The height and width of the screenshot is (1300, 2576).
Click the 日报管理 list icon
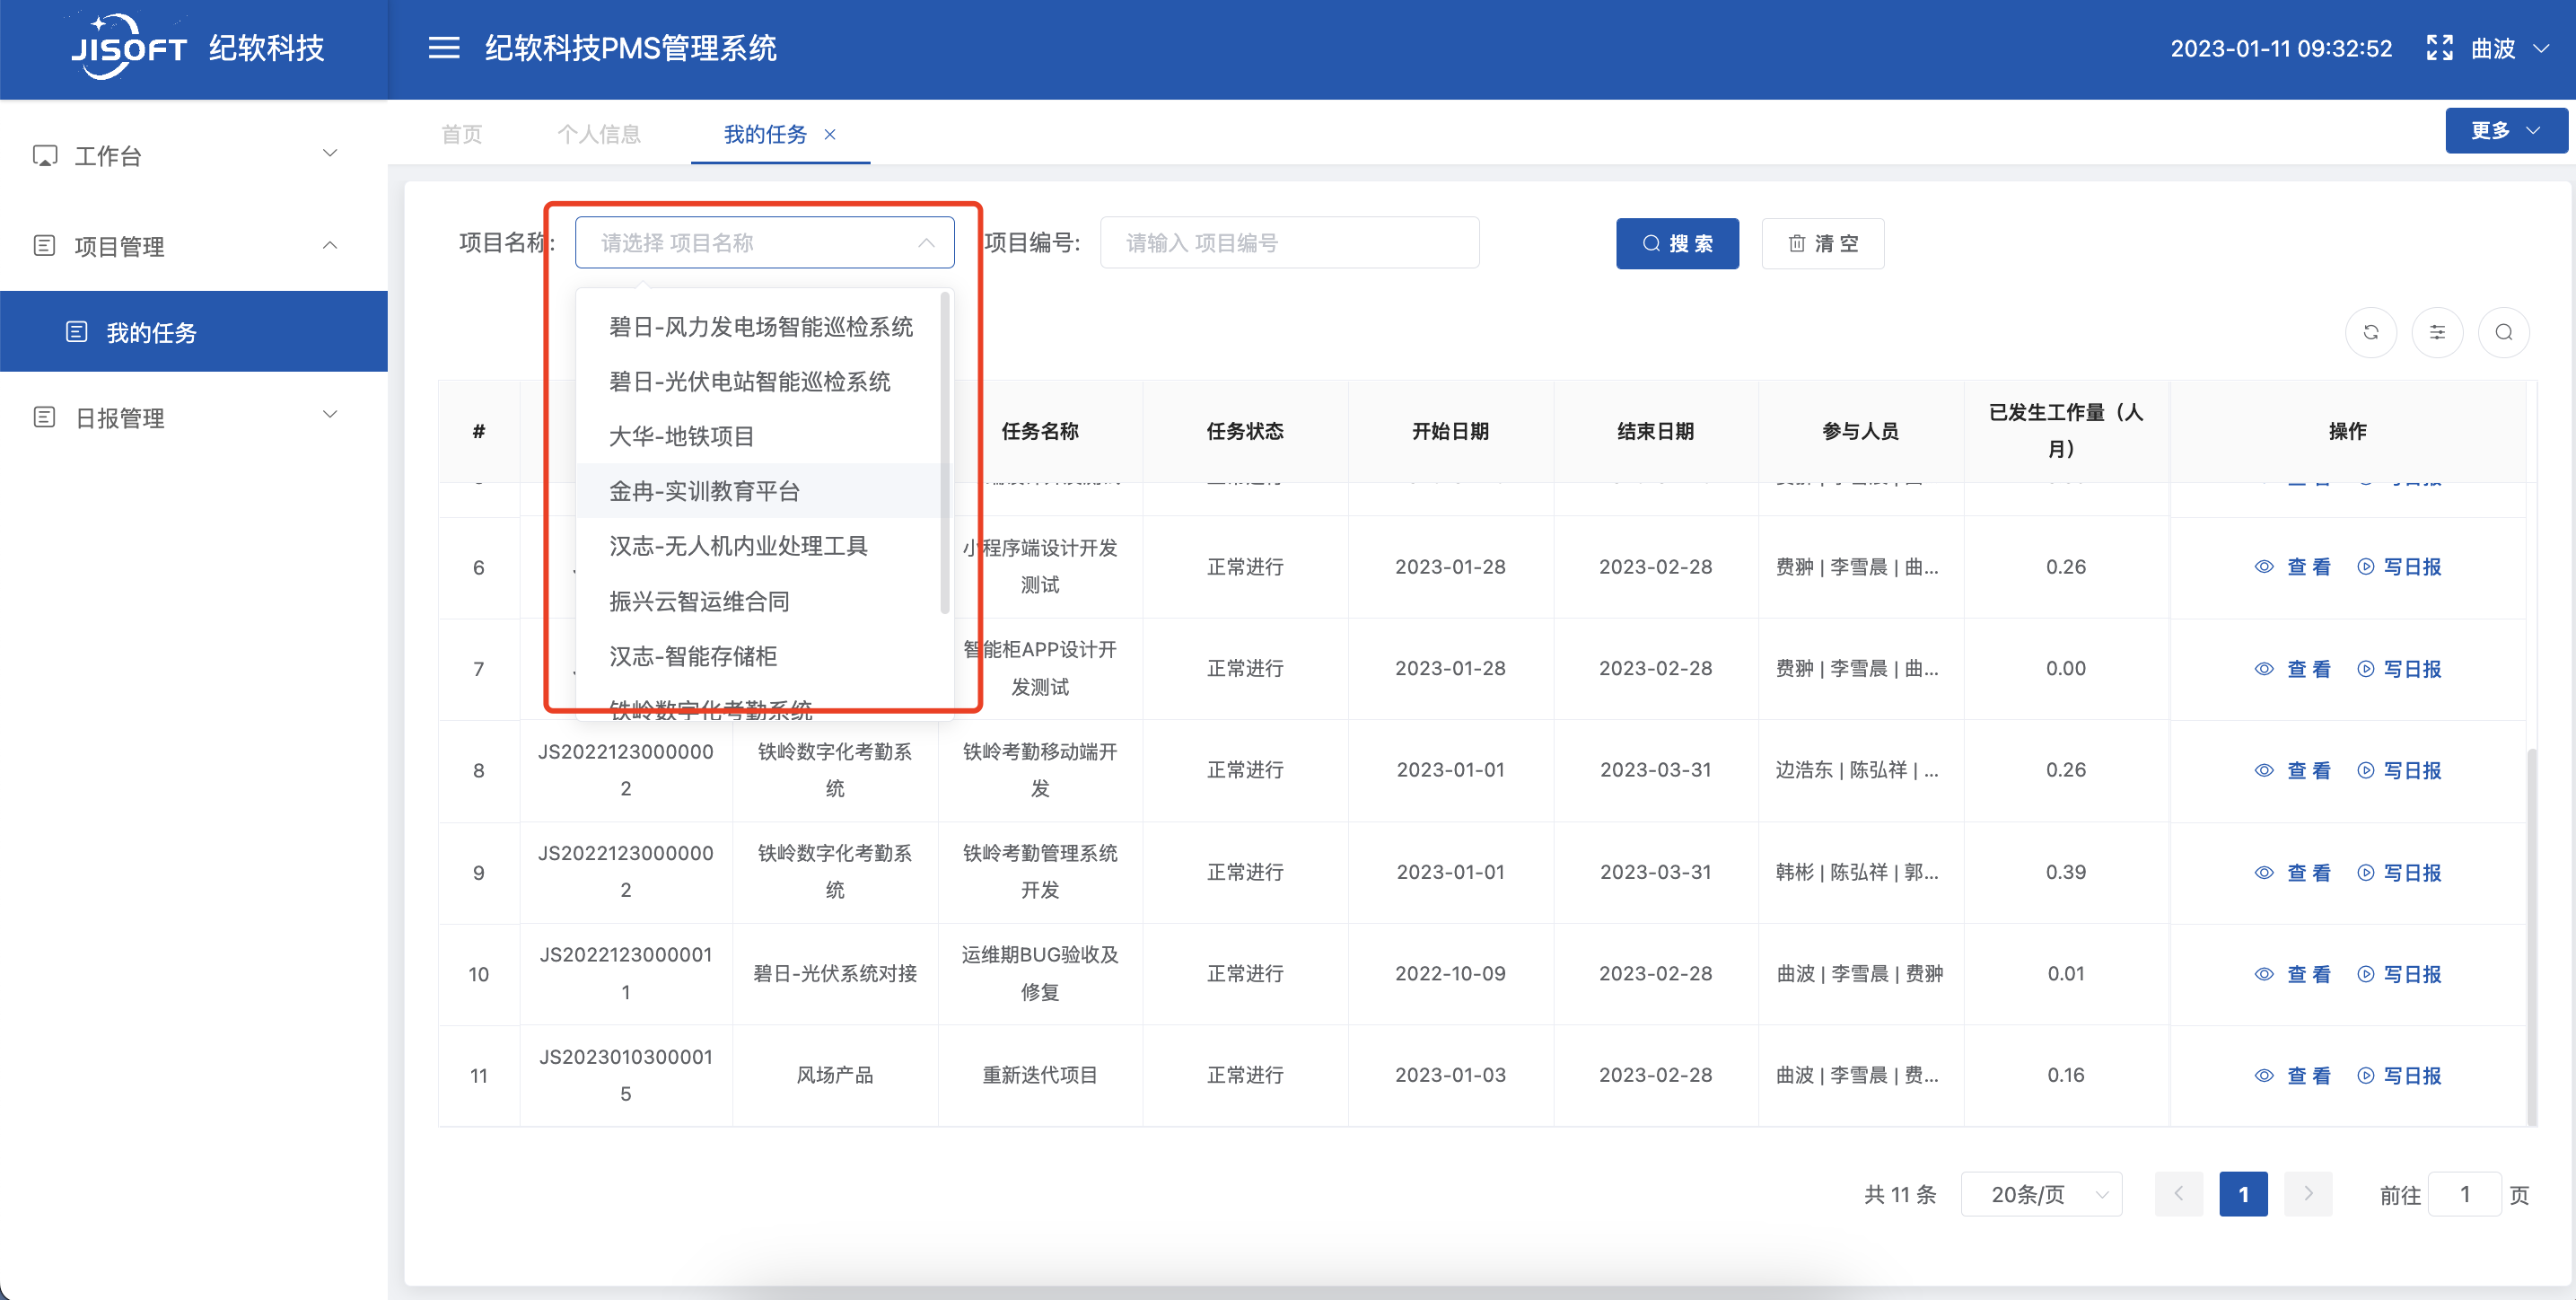pyautogui.click(x=44, y=417)
